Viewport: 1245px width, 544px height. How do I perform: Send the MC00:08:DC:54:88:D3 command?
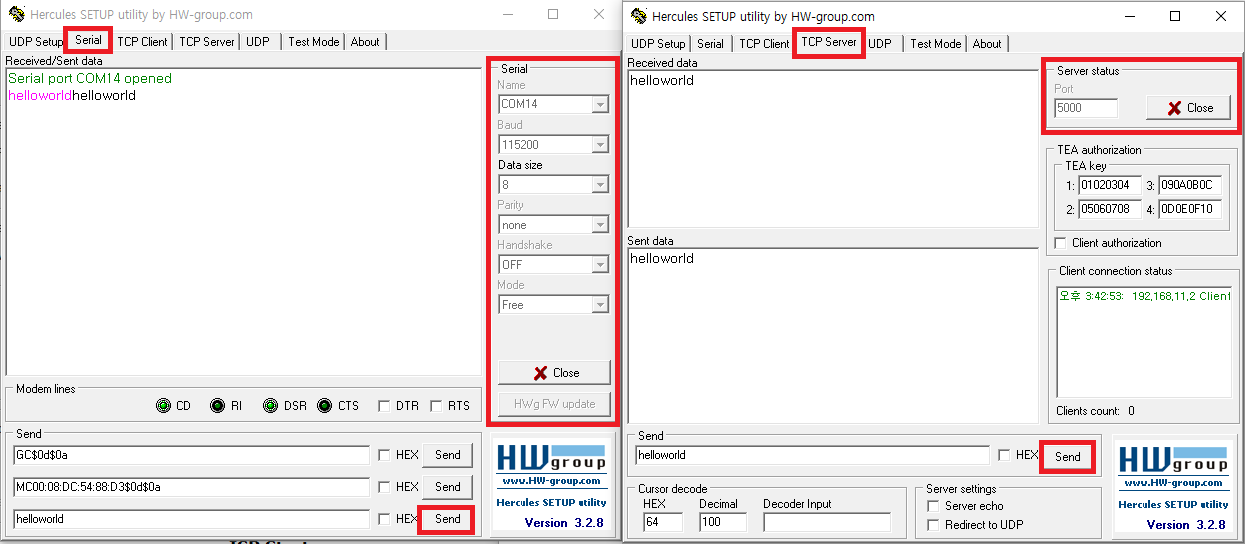(447, 487)
